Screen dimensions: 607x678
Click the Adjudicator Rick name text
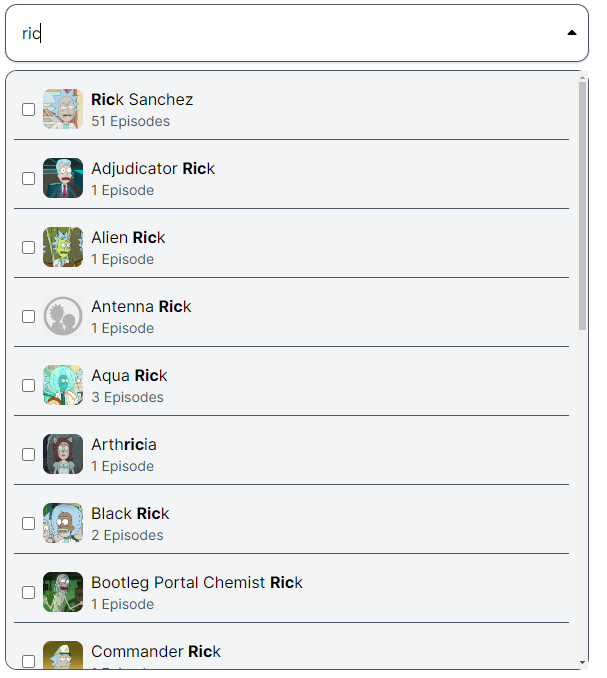152,169
